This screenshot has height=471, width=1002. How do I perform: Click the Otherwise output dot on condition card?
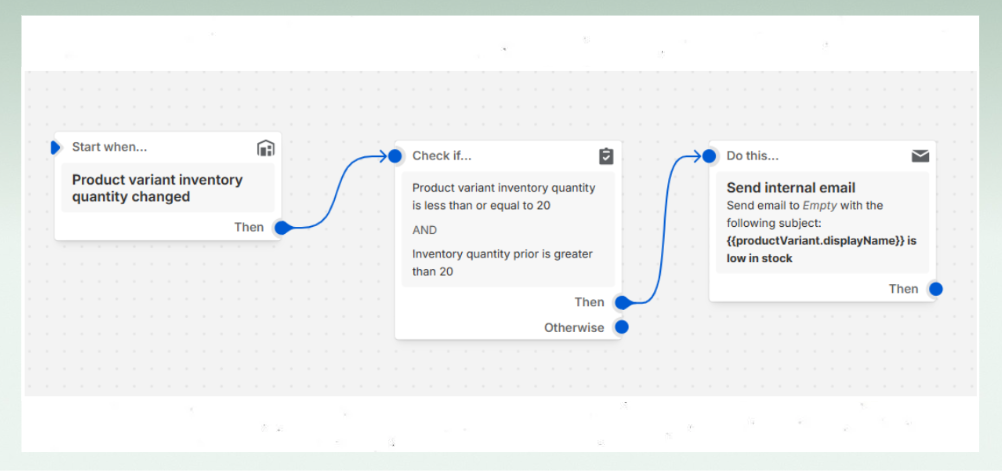[x=622, y=327]
